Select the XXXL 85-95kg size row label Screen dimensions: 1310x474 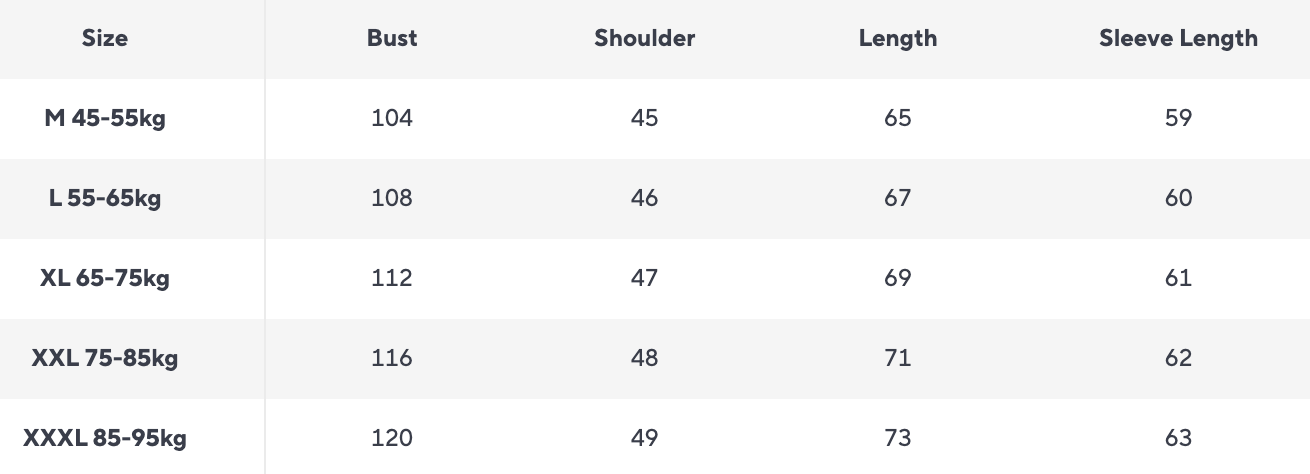pyautogui.click(x=105, y=438)
